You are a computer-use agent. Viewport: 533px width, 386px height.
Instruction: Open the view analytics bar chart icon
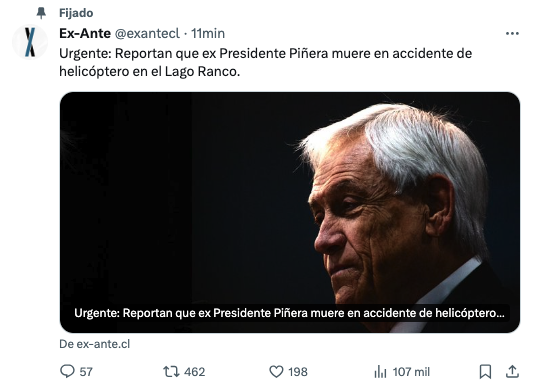[380, 372]
